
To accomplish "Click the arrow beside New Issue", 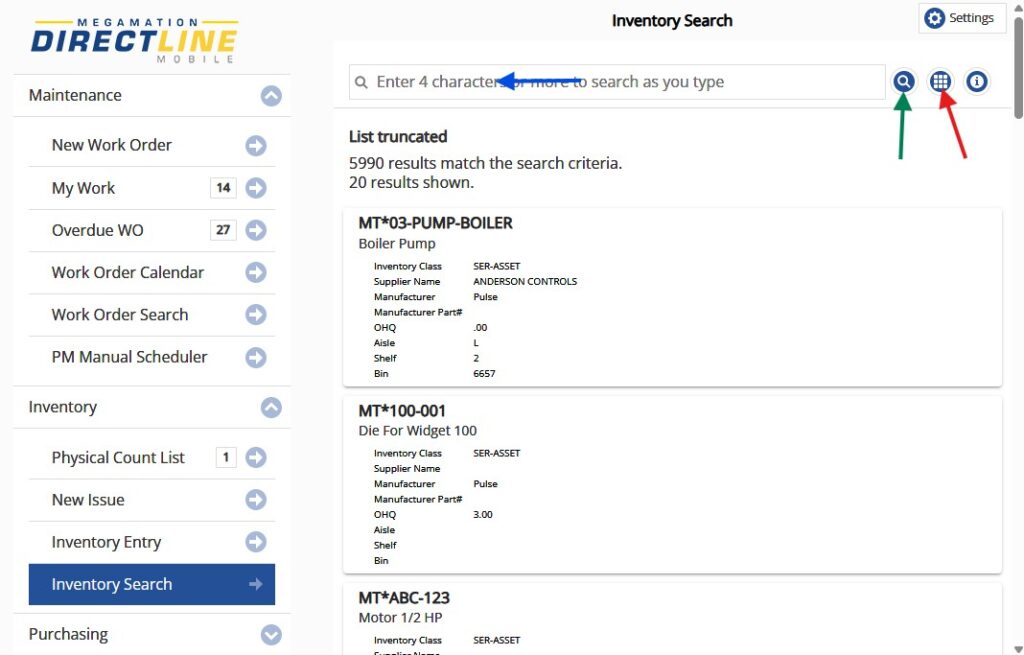I will [x=256, y=500].
